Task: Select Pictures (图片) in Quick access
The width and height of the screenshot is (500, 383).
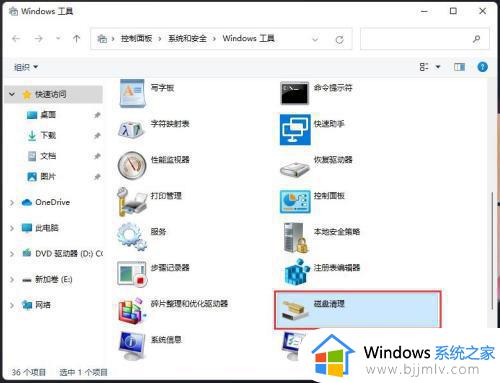Action: pos(48,176)
